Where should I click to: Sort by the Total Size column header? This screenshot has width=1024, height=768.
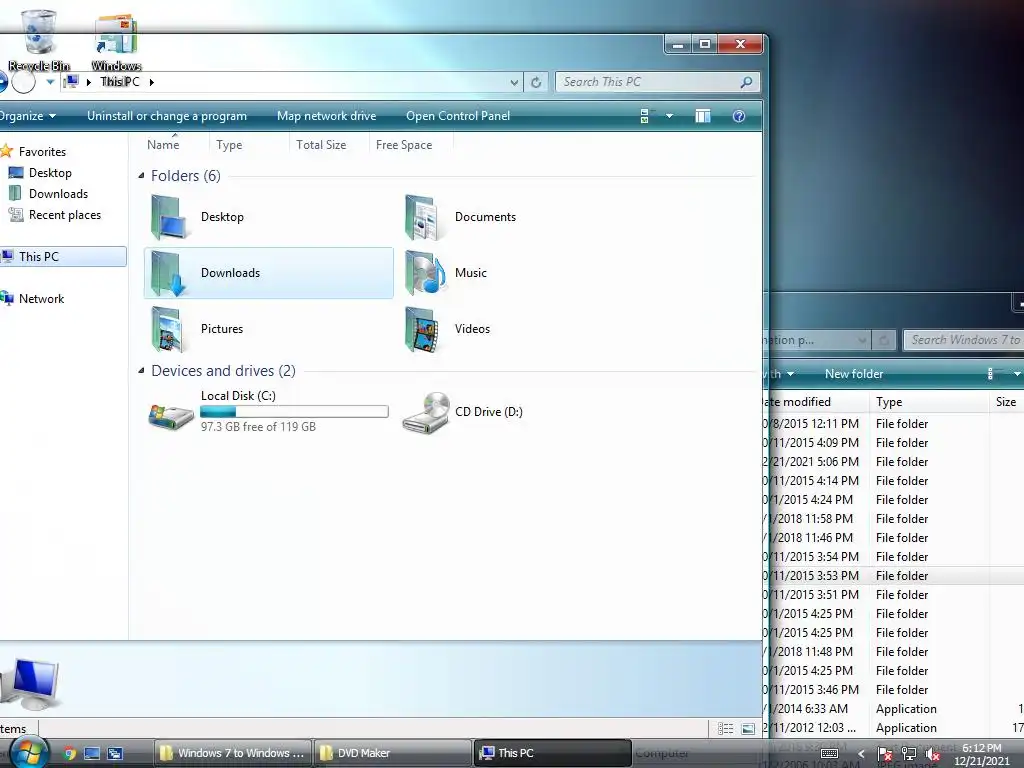pyautogui.click(x=321, y=145)
